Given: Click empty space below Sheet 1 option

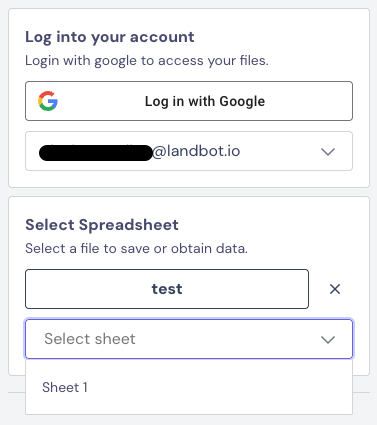Looking at the screenshot, I should (x=189, y=409).
